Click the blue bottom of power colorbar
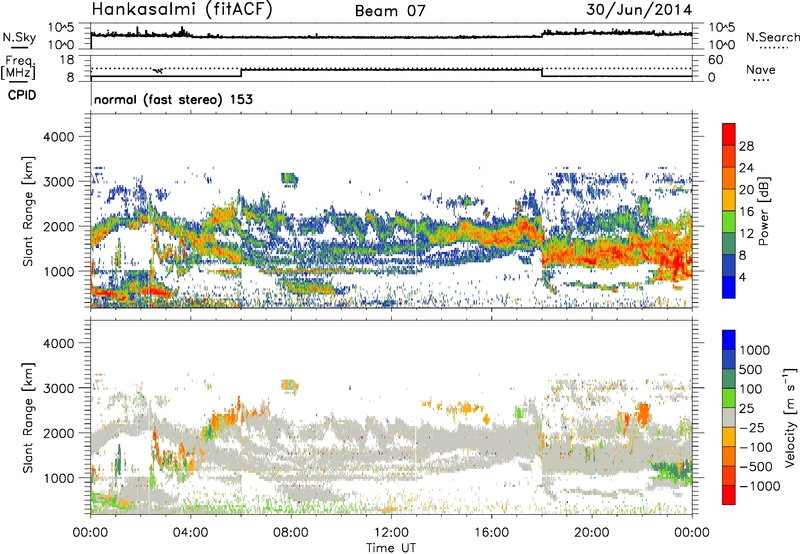 point(729,287)
